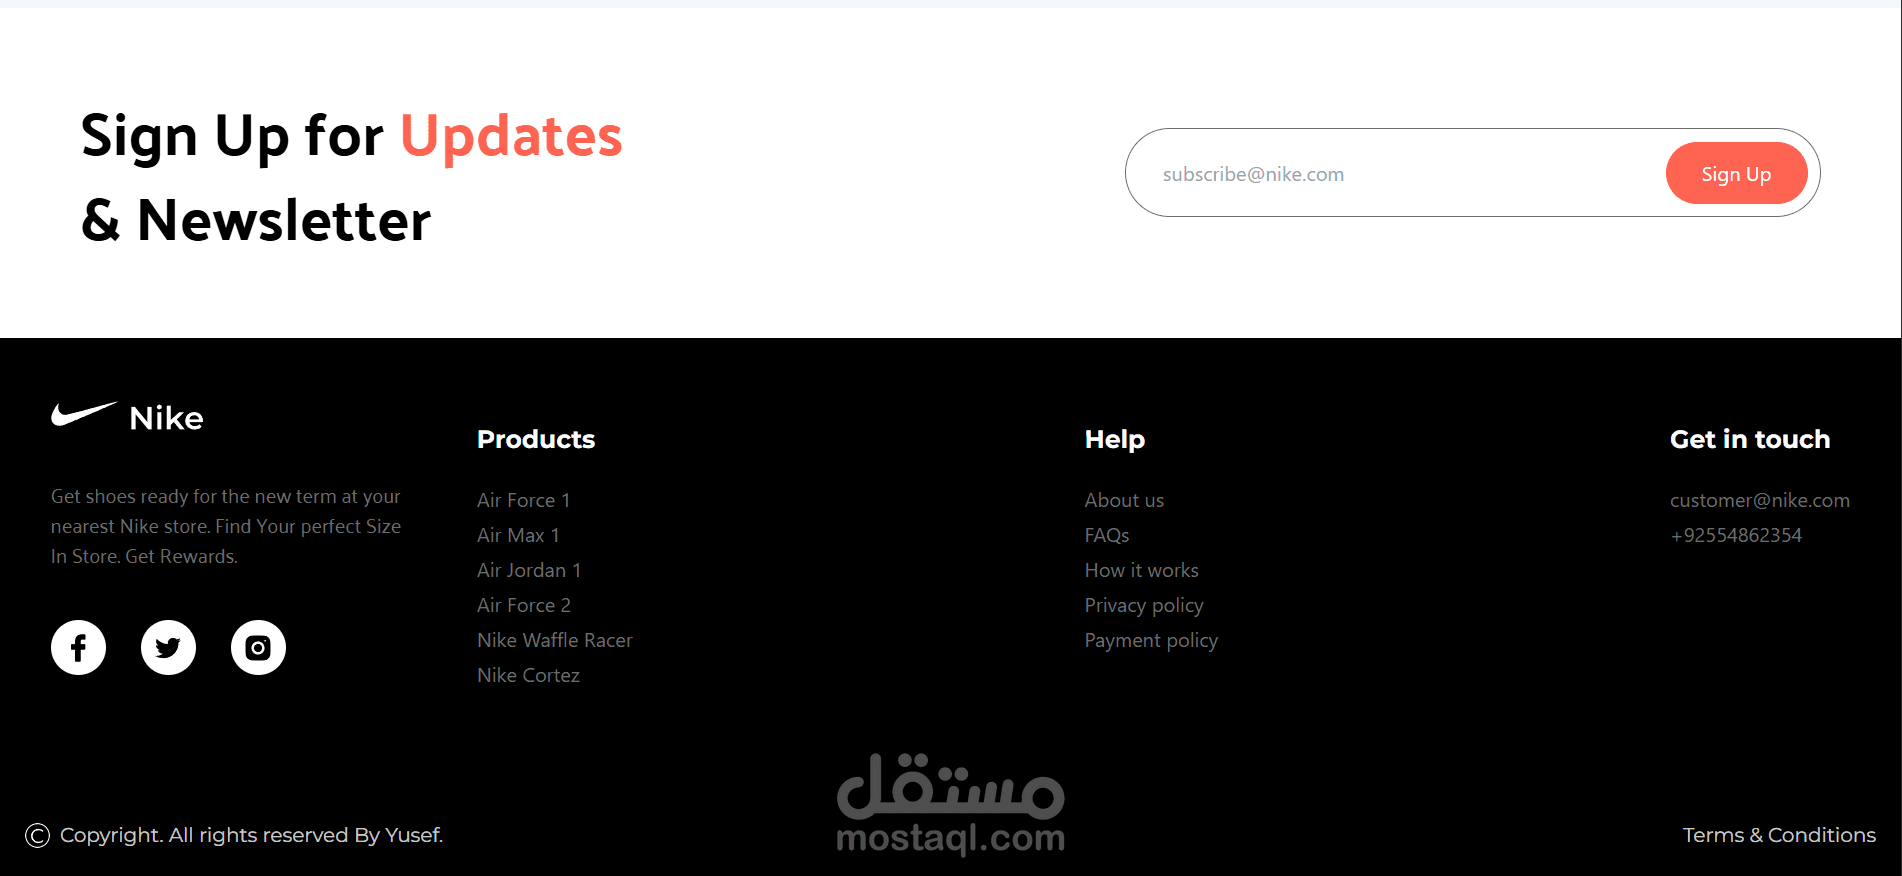
Task: Go to the About us page
Action: (x=1124, y=500)
